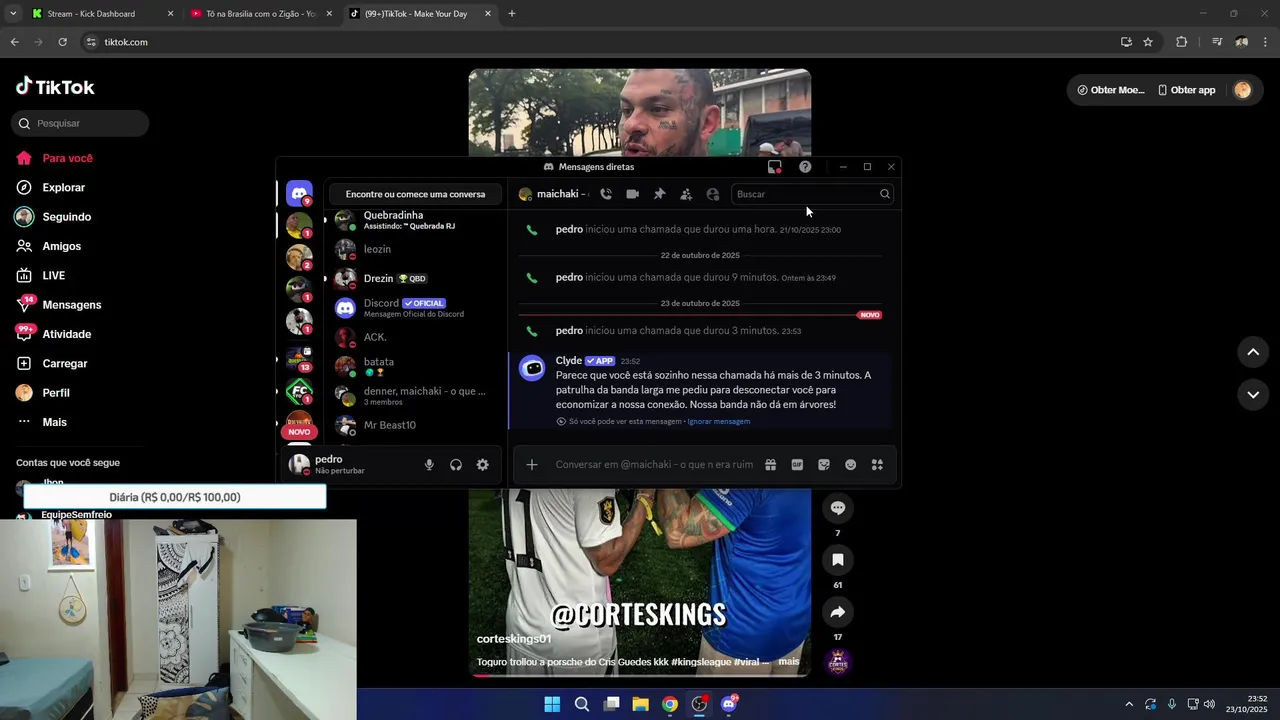Click the TikTok Pesquisar search box

(80, 123)
